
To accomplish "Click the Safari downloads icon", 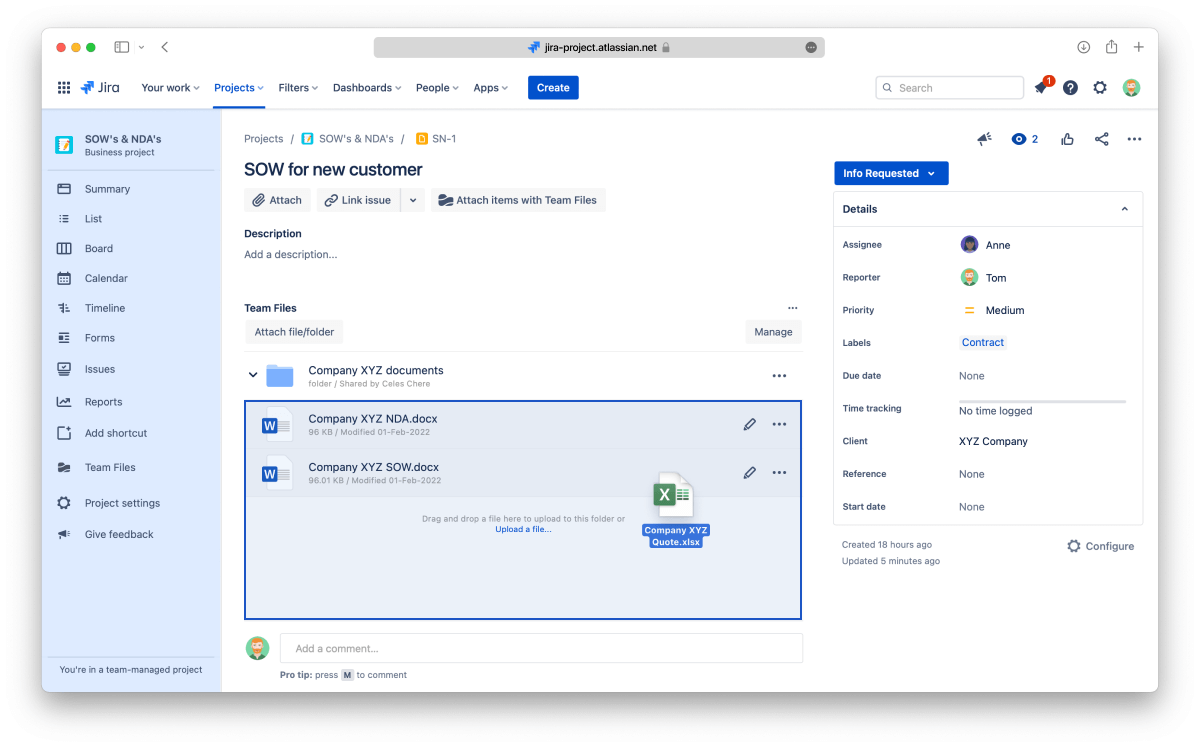I will pos(1083,47).
